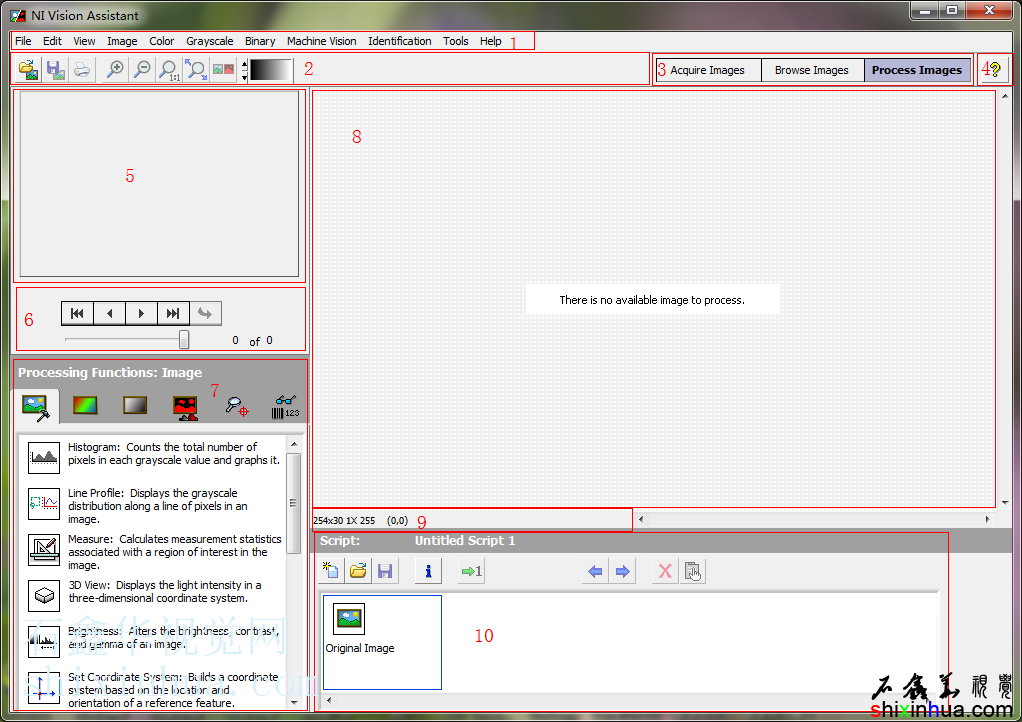Viewport: 1022px width, 722px height.
Task: Click the Zoom In magnifier icon
Action: tap(116, 70)
